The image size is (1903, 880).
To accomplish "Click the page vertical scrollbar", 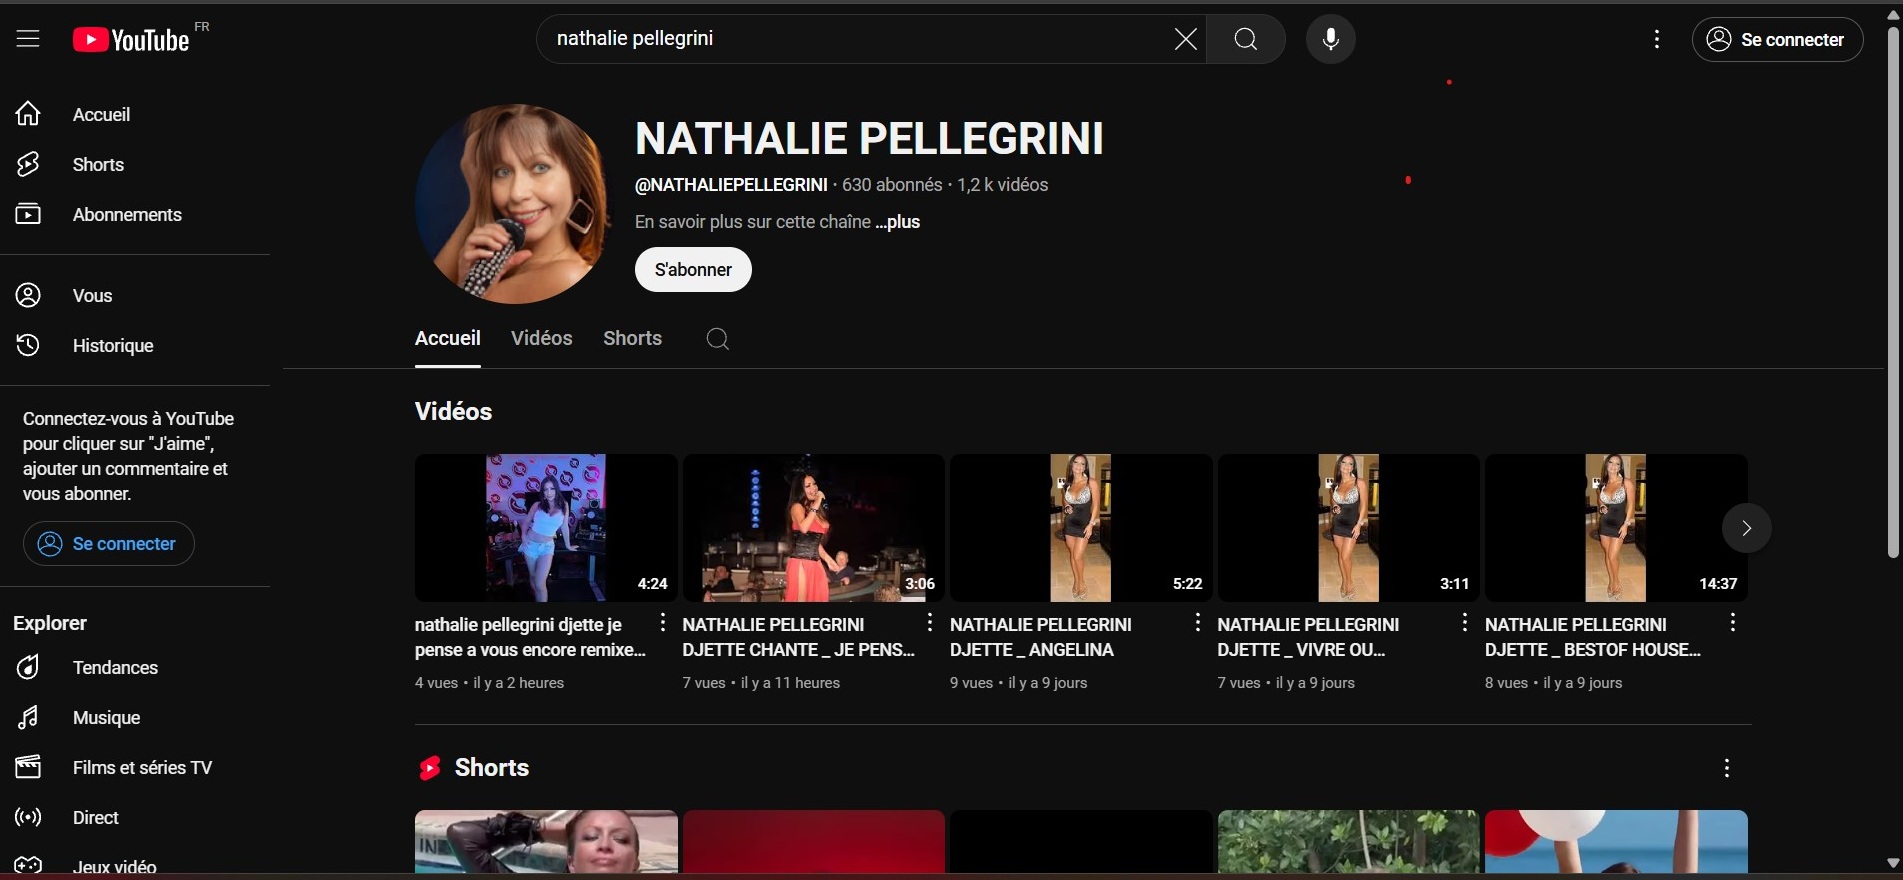I will (x=1892, y=292).
